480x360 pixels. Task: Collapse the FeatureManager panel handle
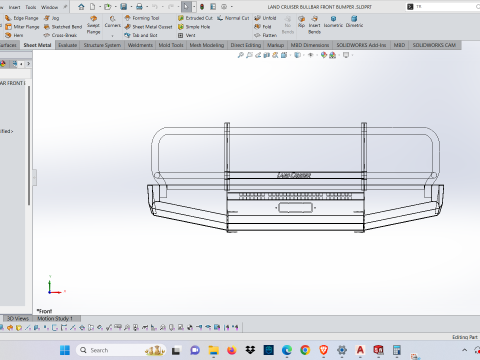tap(34, 178)
